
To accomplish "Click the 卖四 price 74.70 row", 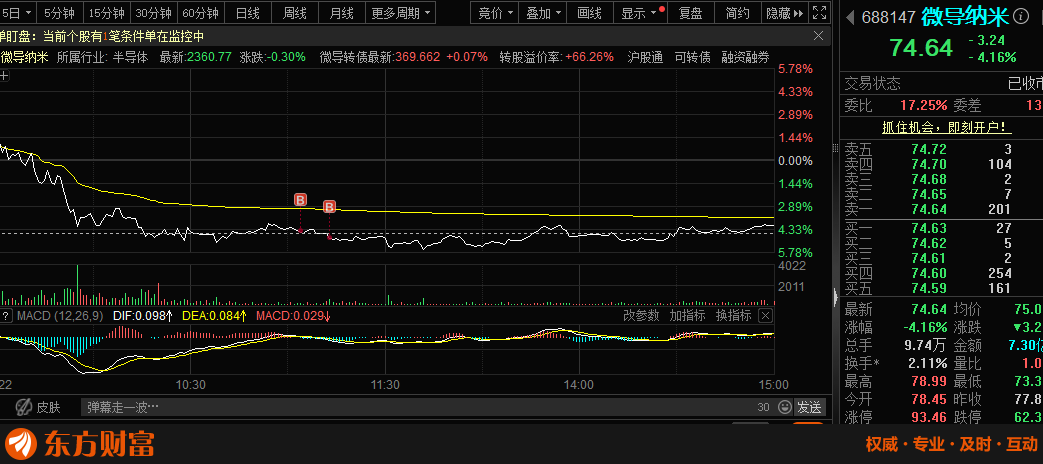I will [929, 164].
